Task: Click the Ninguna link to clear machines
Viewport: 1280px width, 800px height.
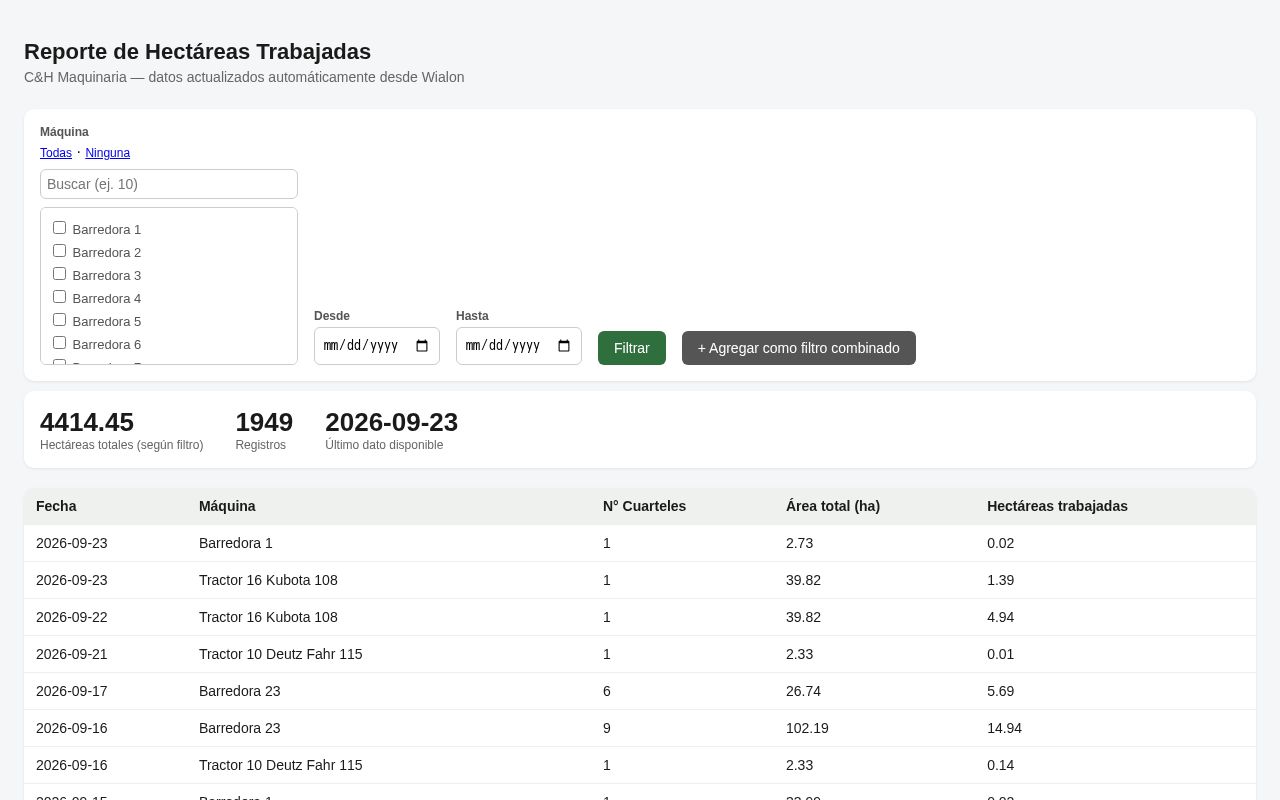Action: 107,153
